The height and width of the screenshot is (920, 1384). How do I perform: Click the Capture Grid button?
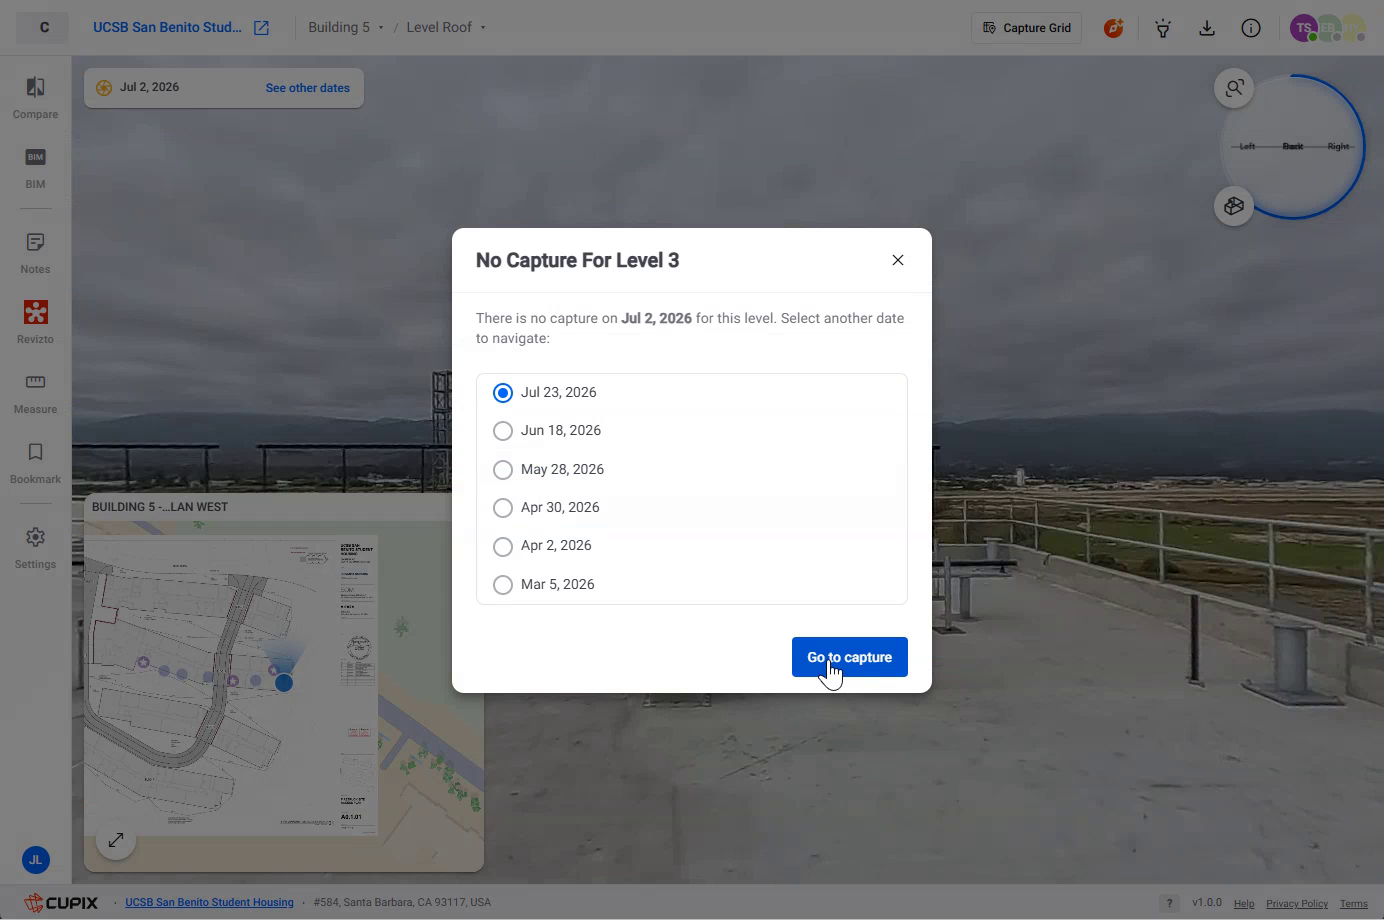point(1027,28)
